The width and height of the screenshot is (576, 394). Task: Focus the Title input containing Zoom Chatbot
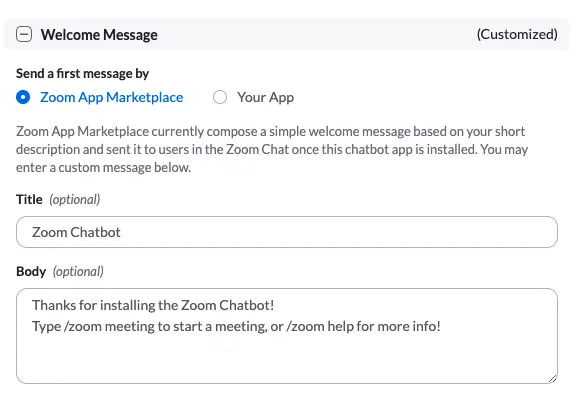287,232
